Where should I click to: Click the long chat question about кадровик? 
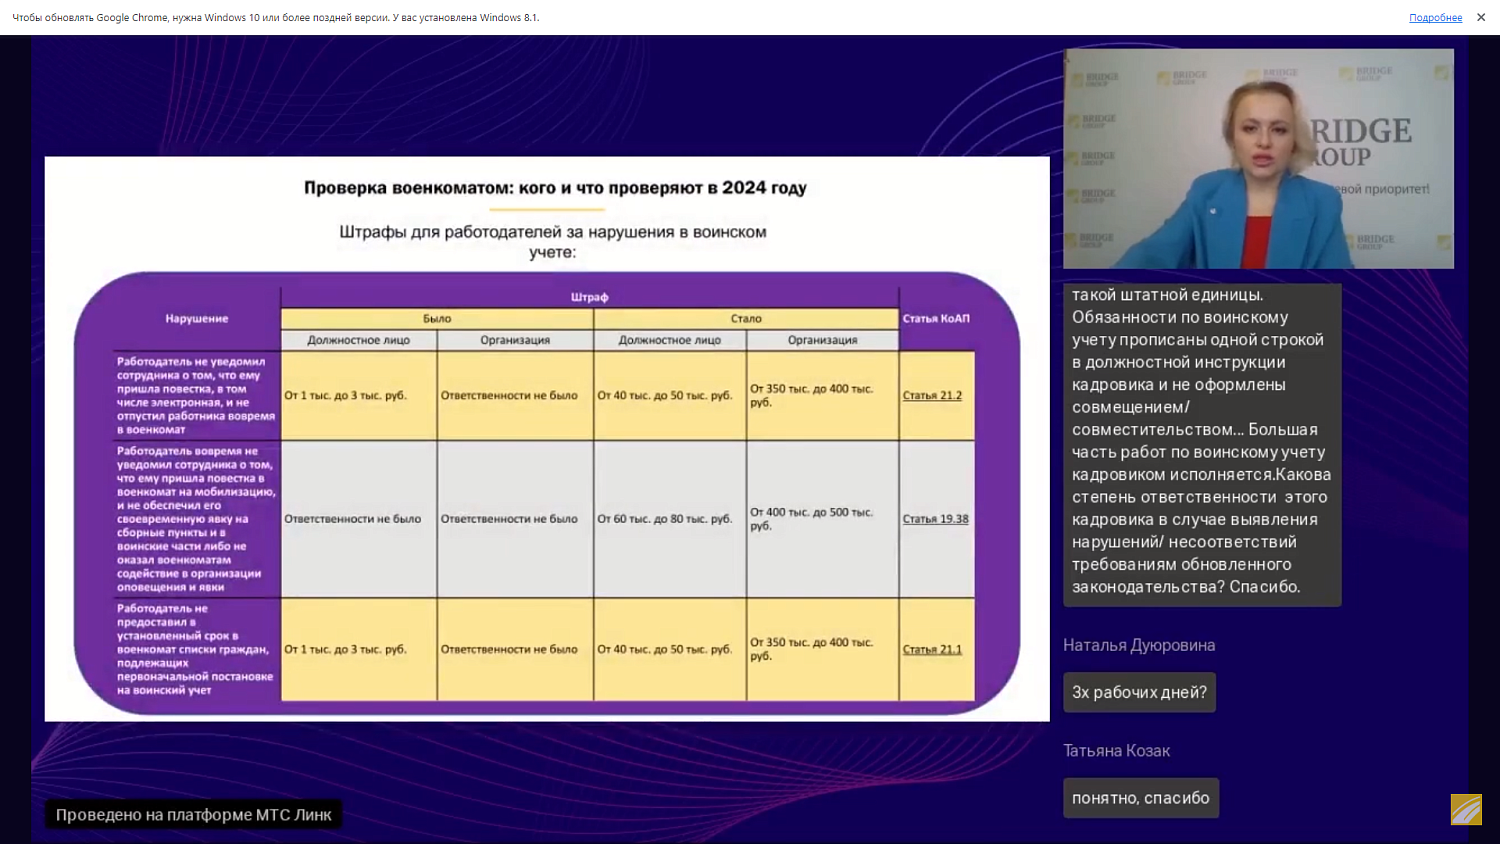click(x=1201, y=441)
